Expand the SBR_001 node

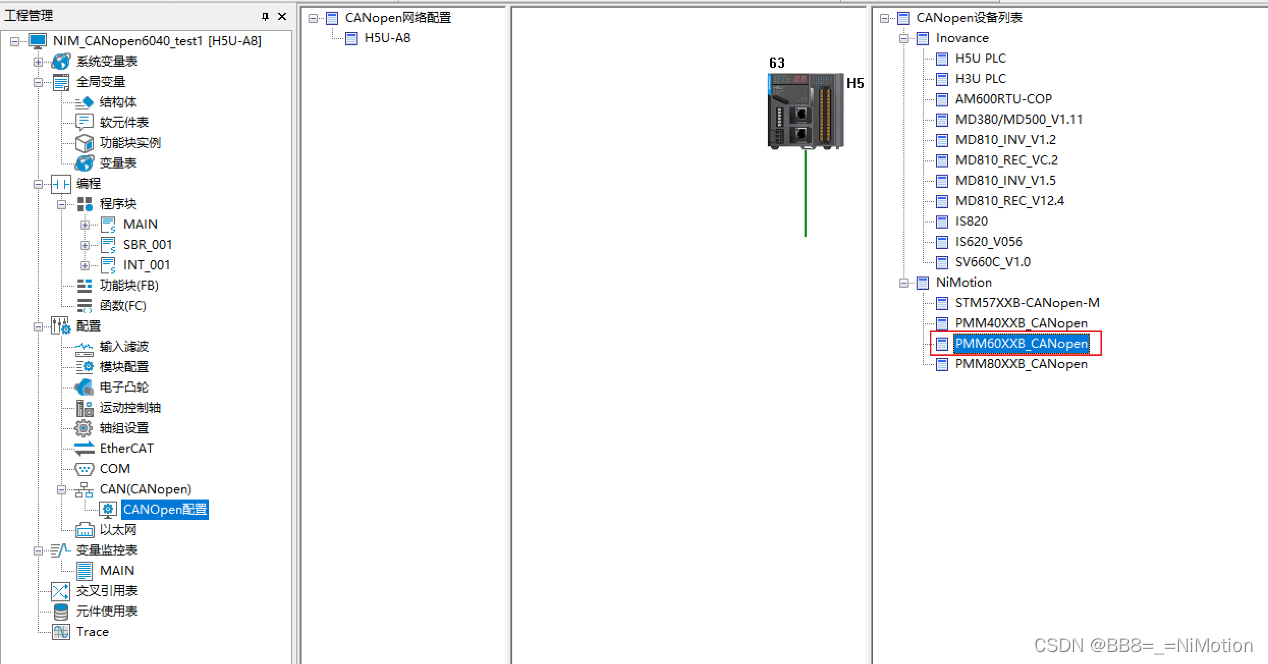pyautogui.click(x=85, y=245)
